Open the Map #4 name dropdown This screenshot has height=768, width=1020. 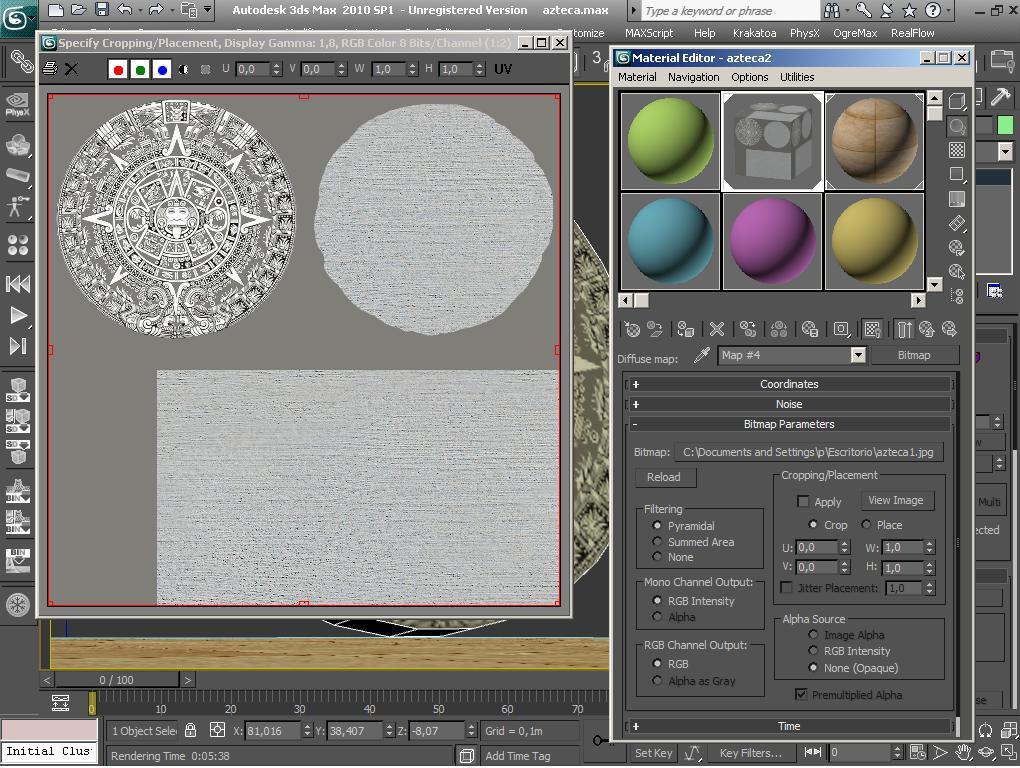[x=858, y=355]
